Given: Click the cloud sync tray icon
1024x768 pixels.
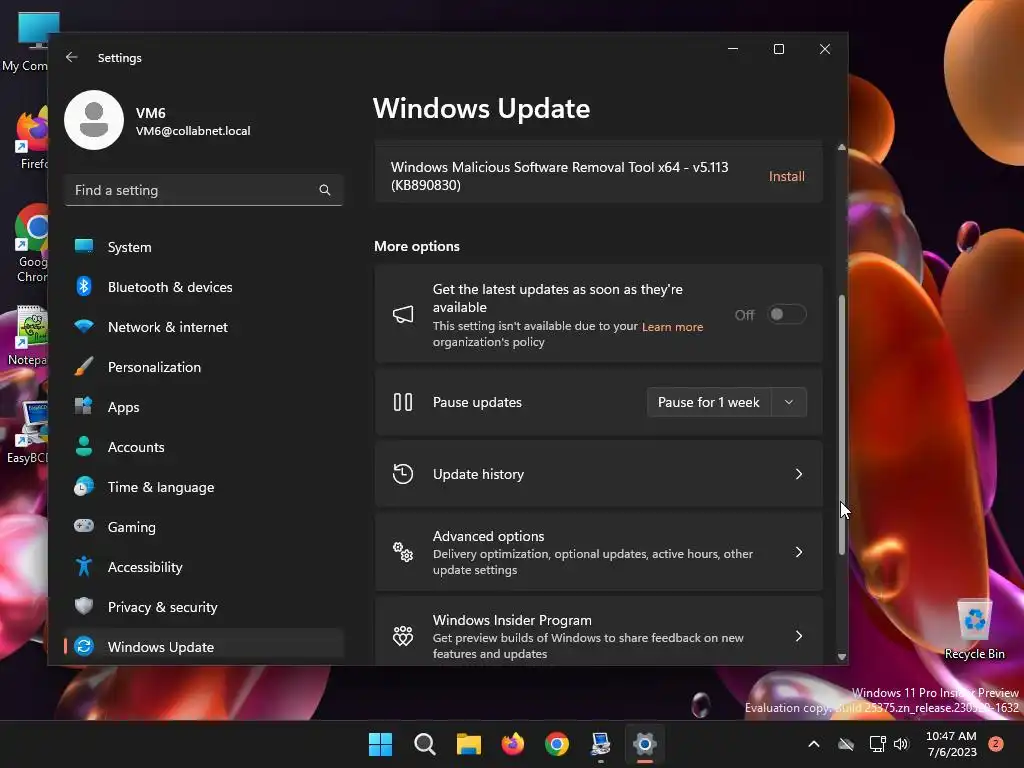Looking at the screenshot, I should coord(846,744).
